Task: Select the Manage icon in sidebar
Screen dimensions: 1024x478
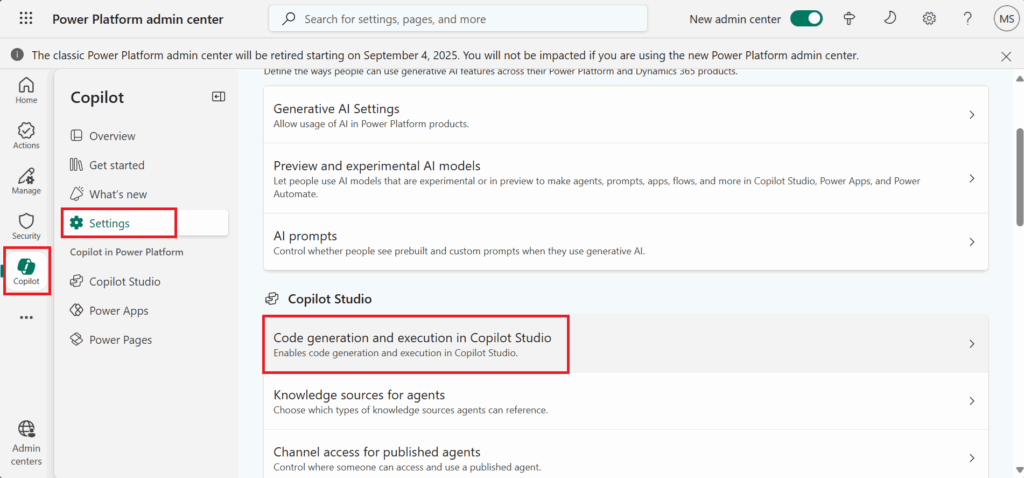Action: (26, 180)
